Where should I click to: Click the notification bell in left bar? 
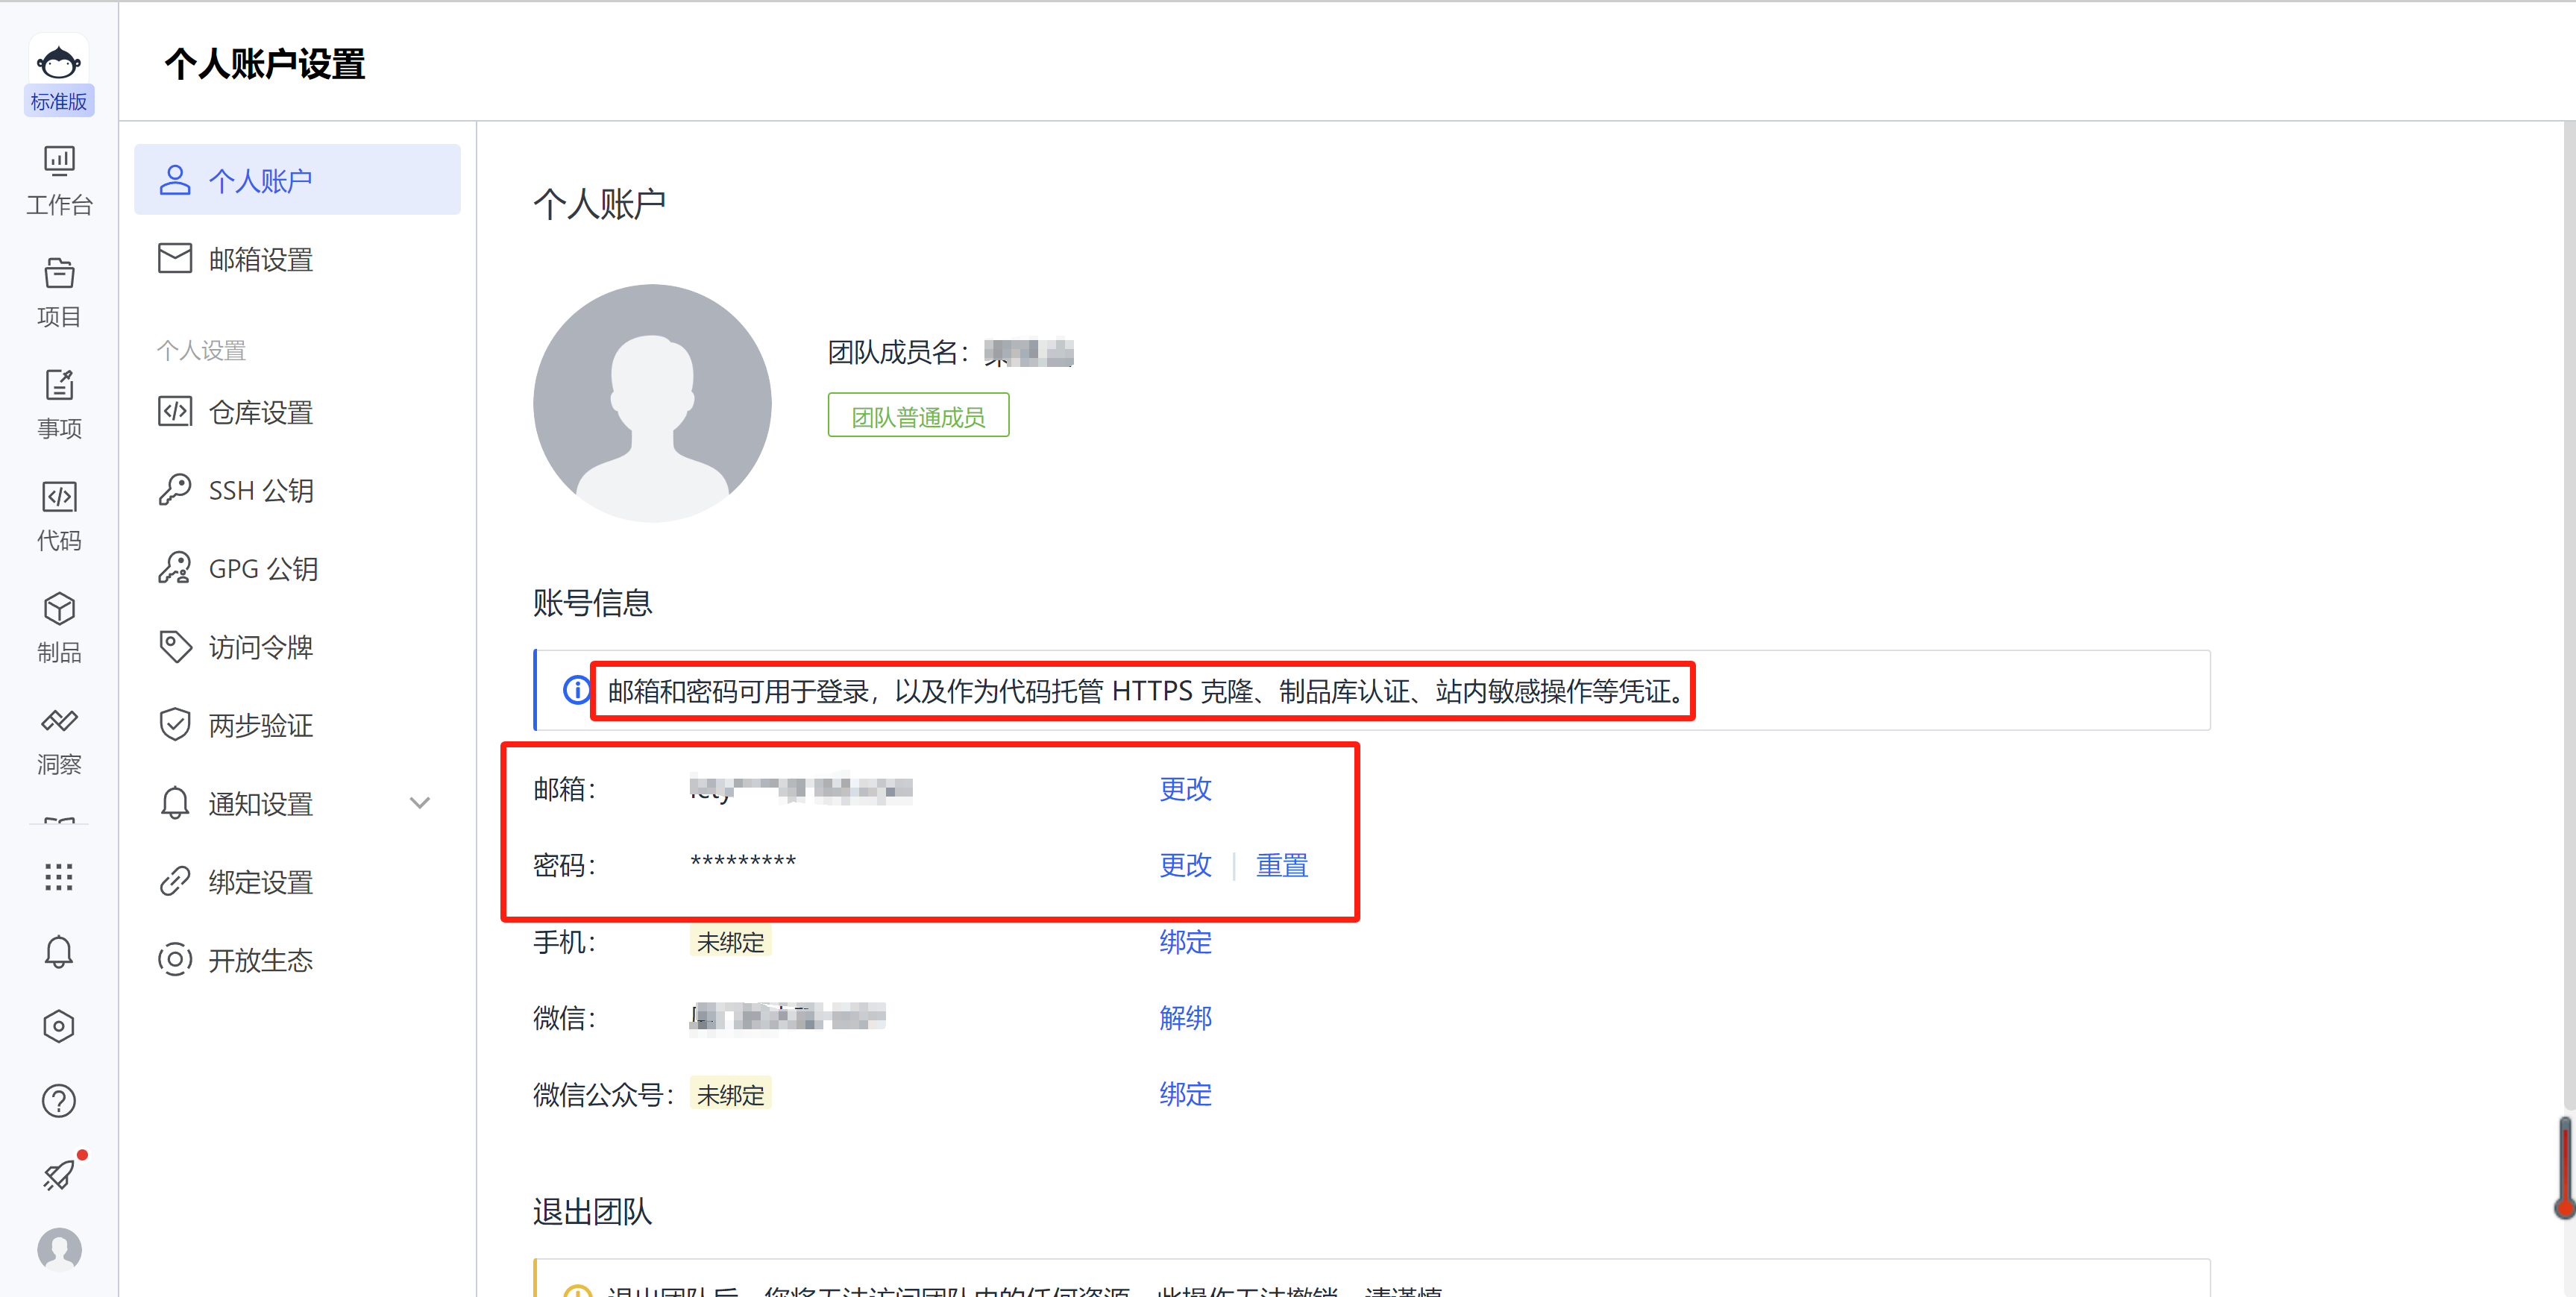click(59, 951)
